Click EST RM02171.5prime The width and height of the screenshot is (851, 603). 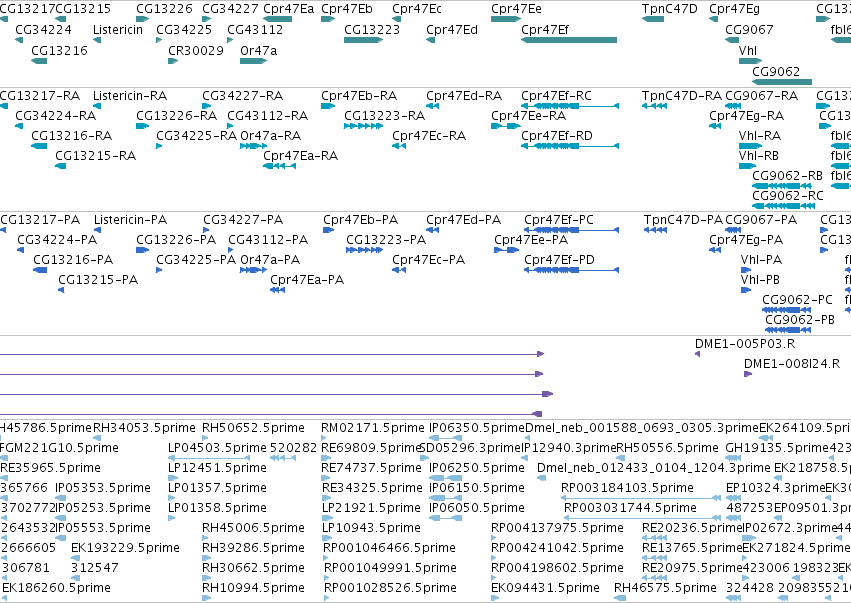(x=325, y=438)
